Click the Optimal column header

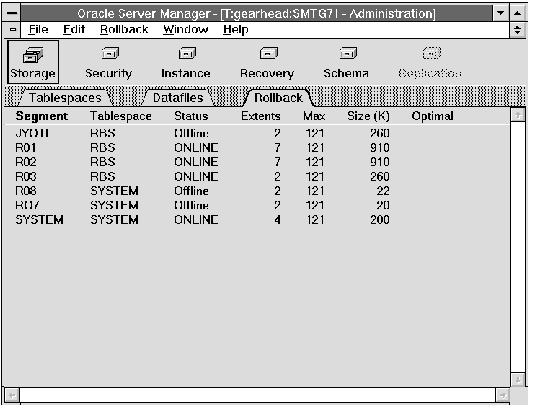[432, 116]
